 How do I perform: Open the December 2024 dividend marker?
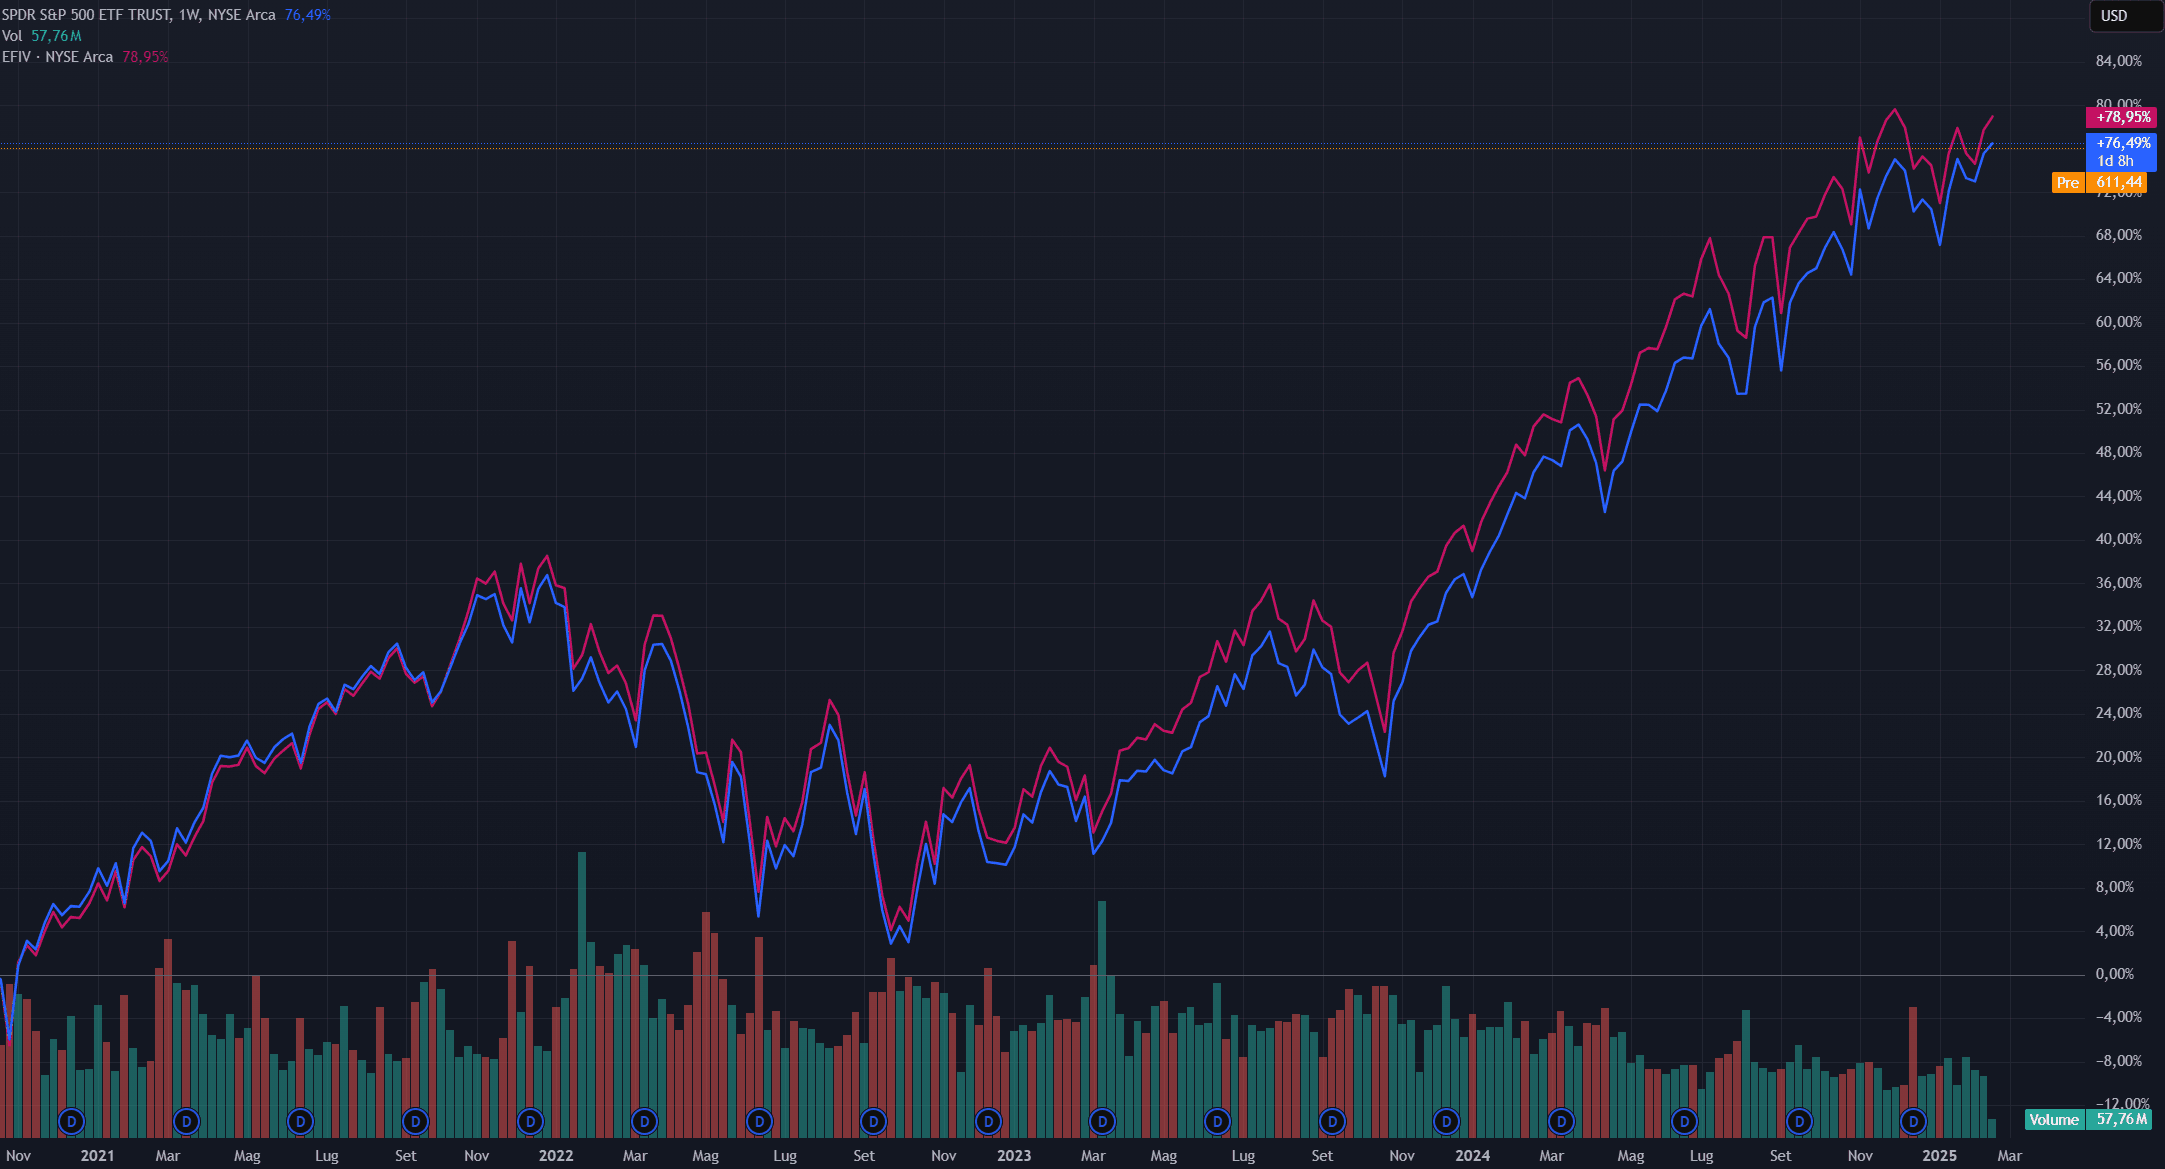(1913, 1122)
